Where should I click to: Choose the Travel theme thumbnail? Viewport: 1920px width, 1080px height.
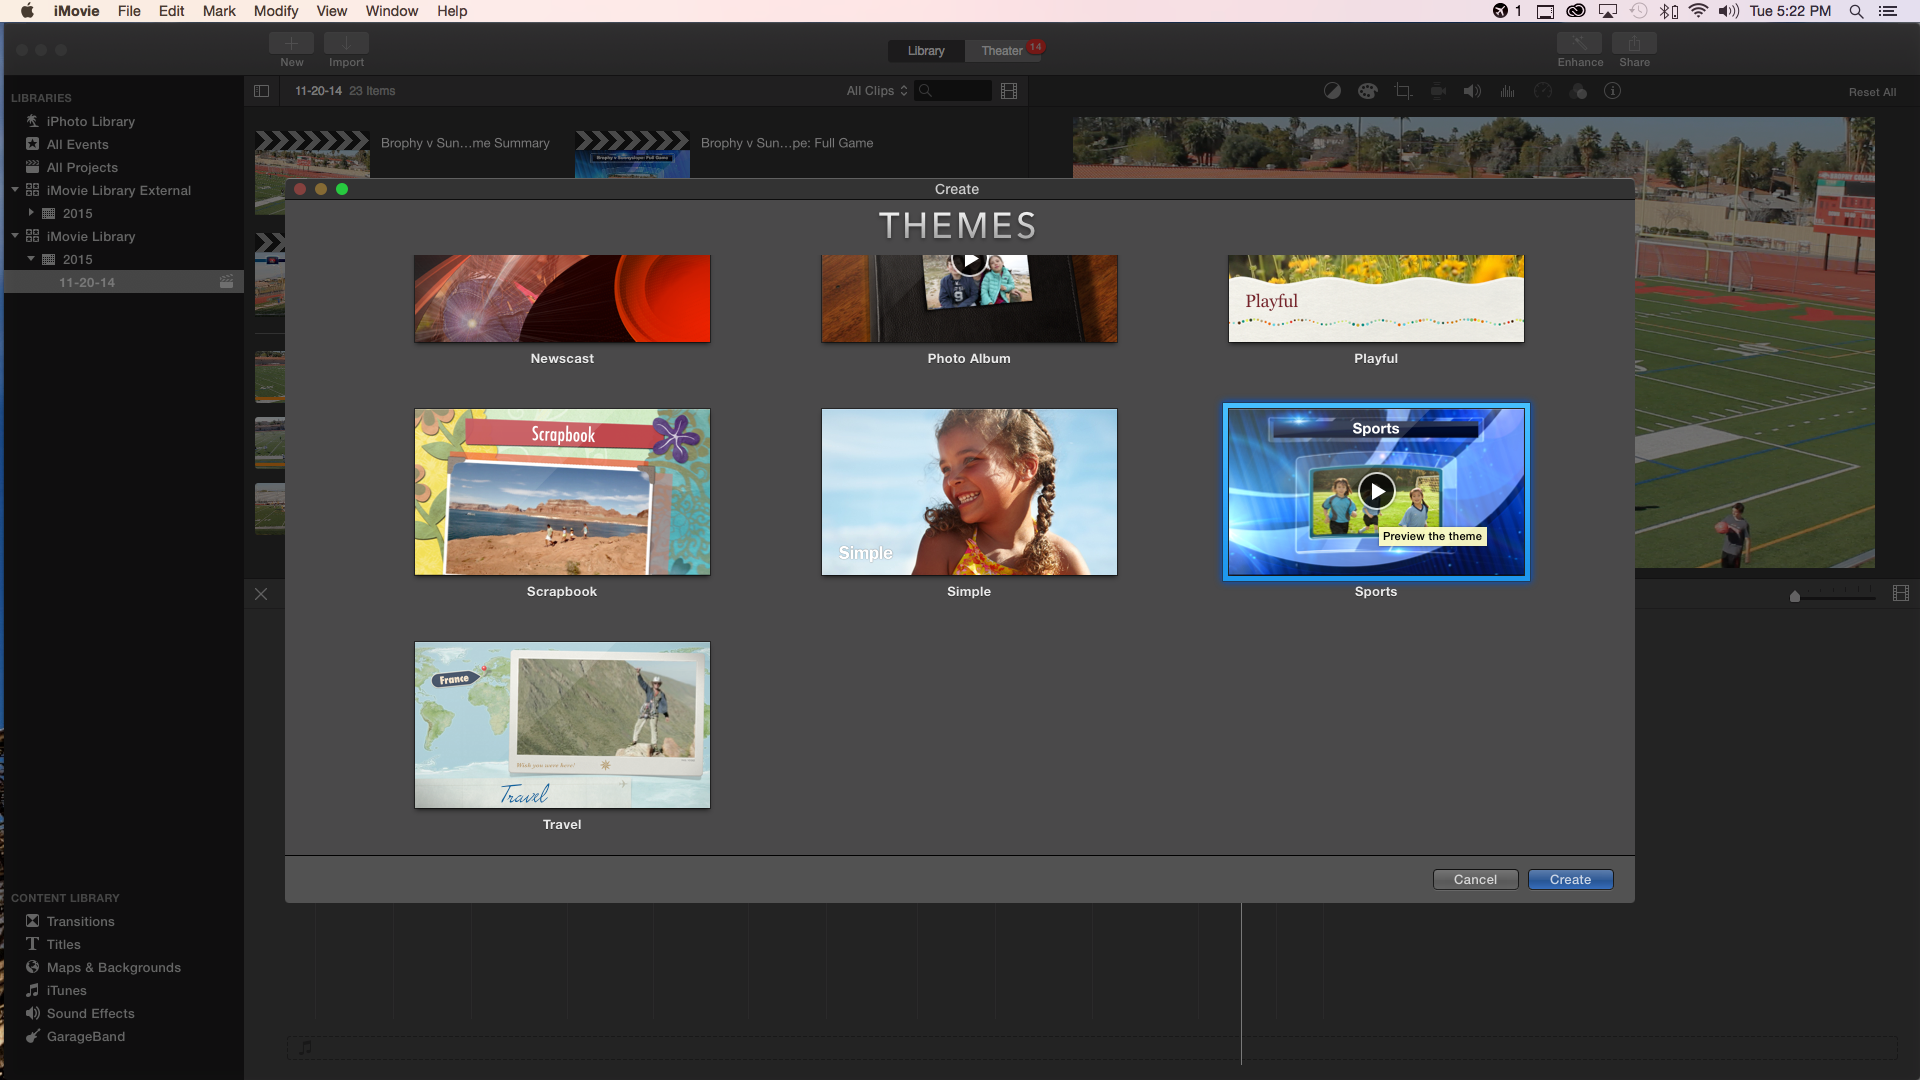coord(562,725)
